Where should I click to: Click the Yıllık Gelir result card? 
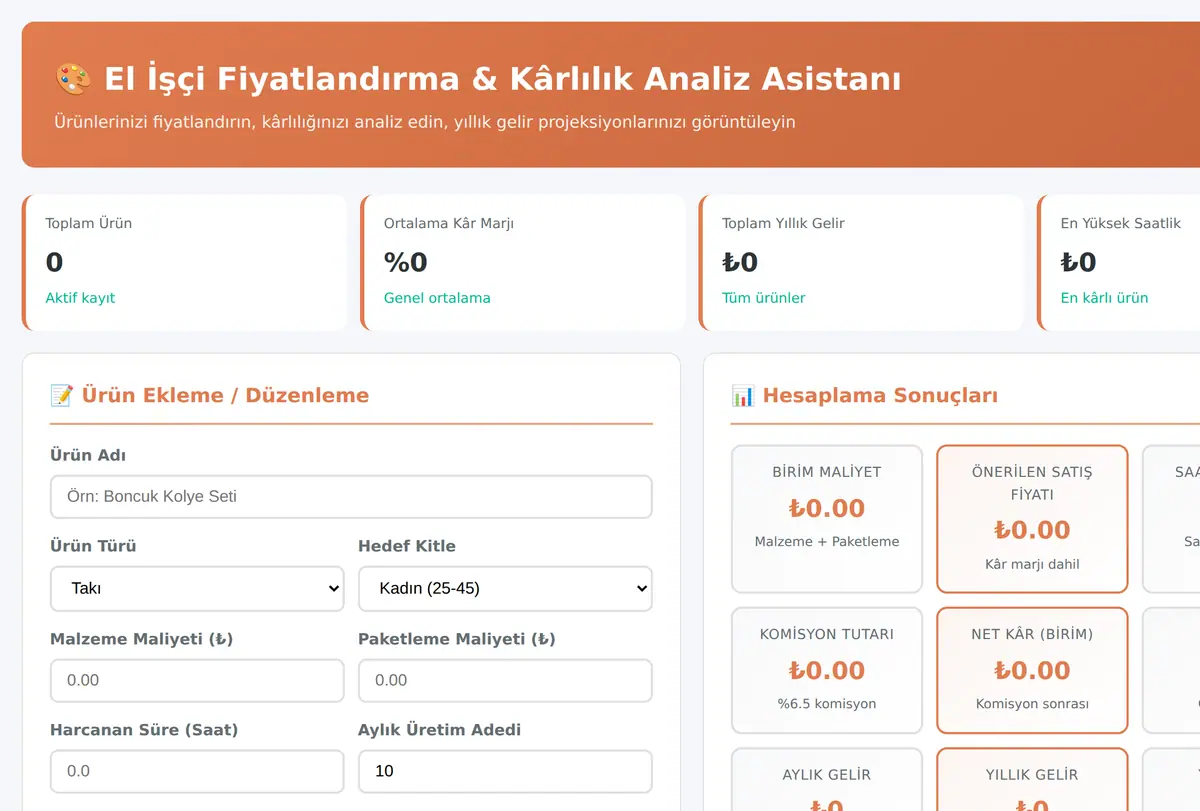pos(1032,780)
